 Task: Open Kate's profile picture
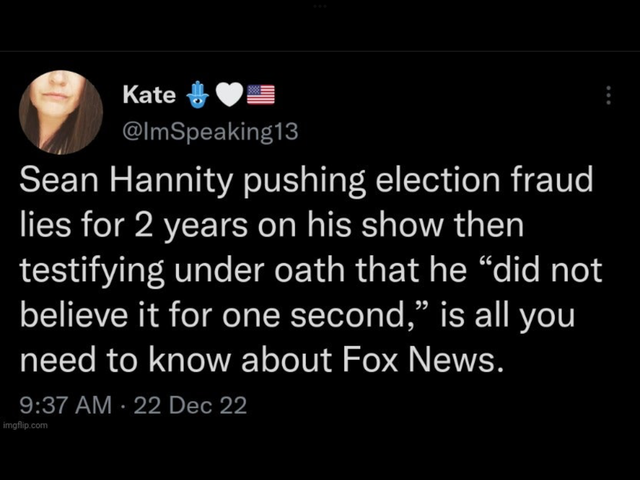(61, 112)
